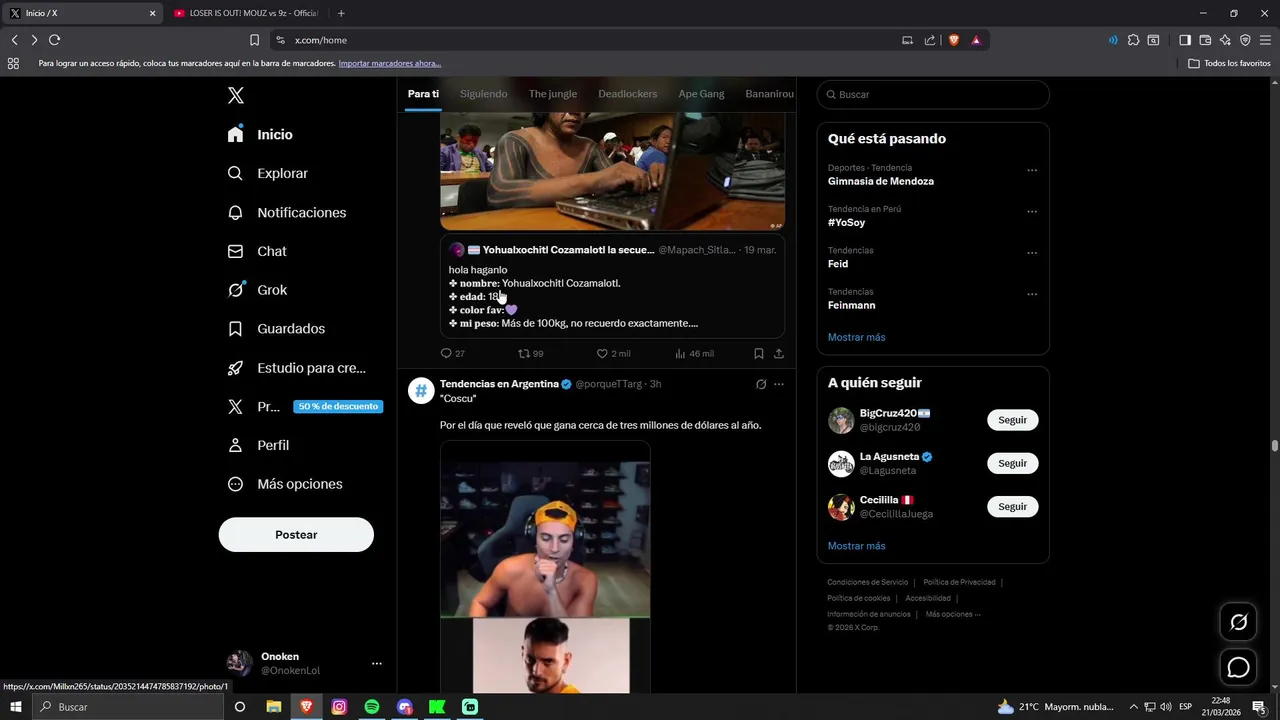
Task: Open the Inicio home icon
Action: tap(235, 134)
